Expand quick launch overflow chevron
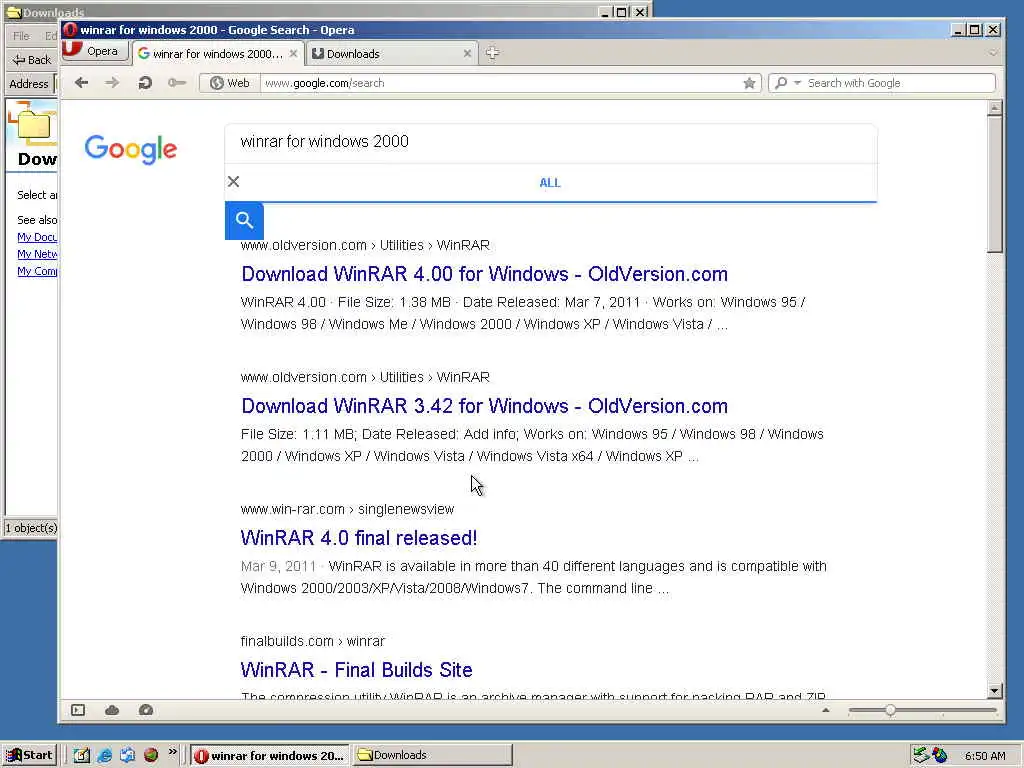 (x=172, y=752)
